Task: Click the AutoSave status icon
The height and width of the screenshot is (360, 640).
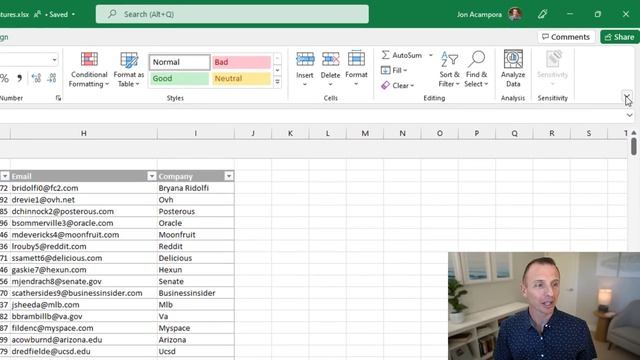Action: click(38, 14)
